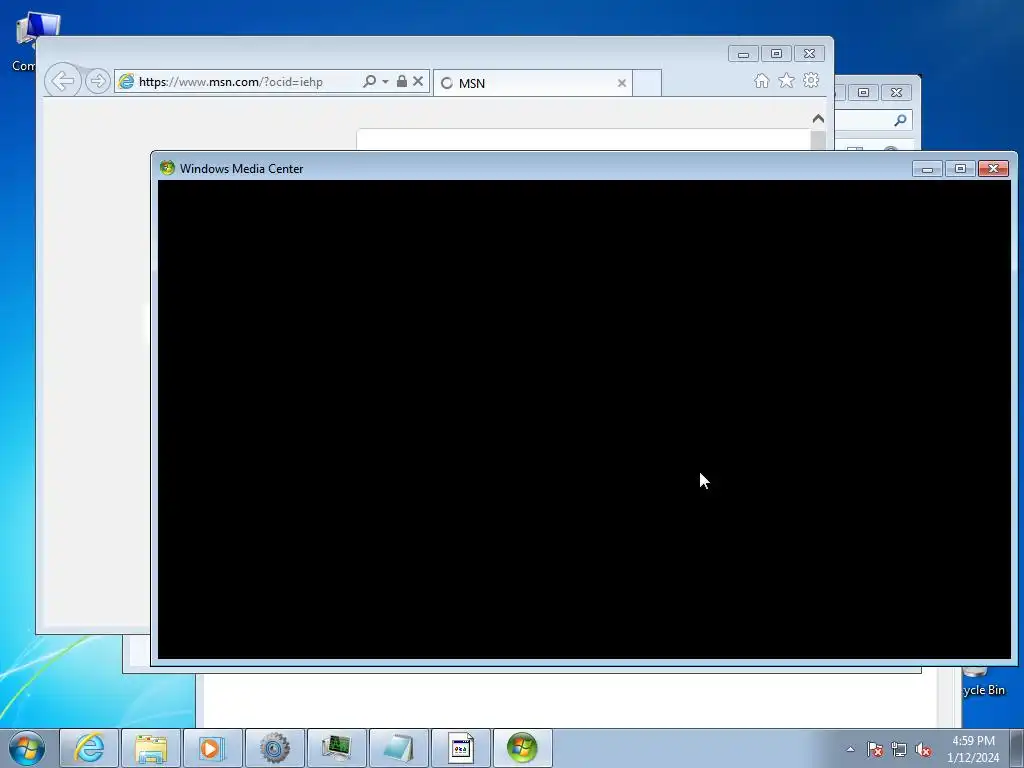The width and height of the screenshot is (1024, 768).
Task: Open Internet Explorer from the taskbar
Action: tap(89, 748)
